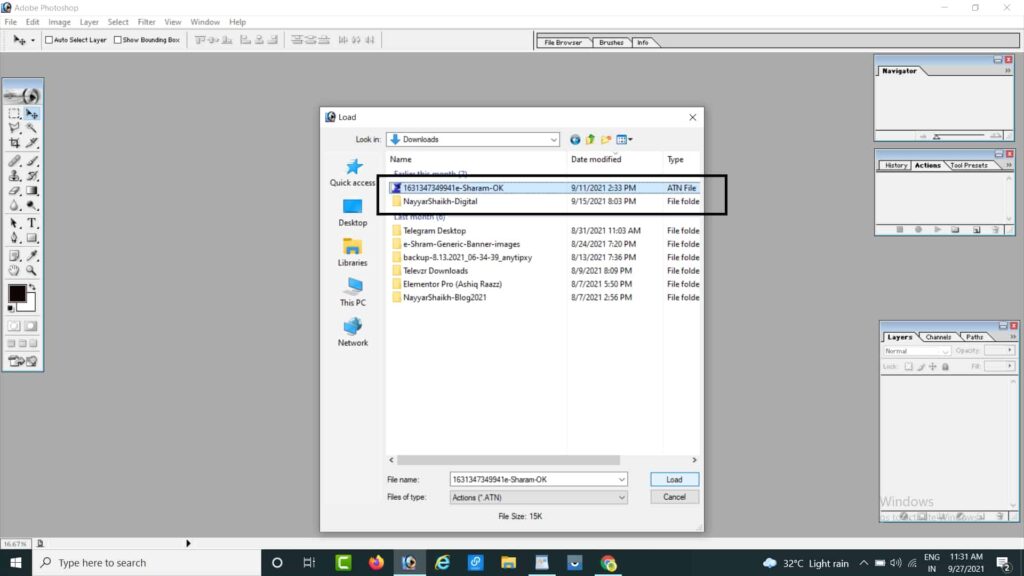
Task: Select the NayyarShaikh-Digital folder
Action: point(440,201)
